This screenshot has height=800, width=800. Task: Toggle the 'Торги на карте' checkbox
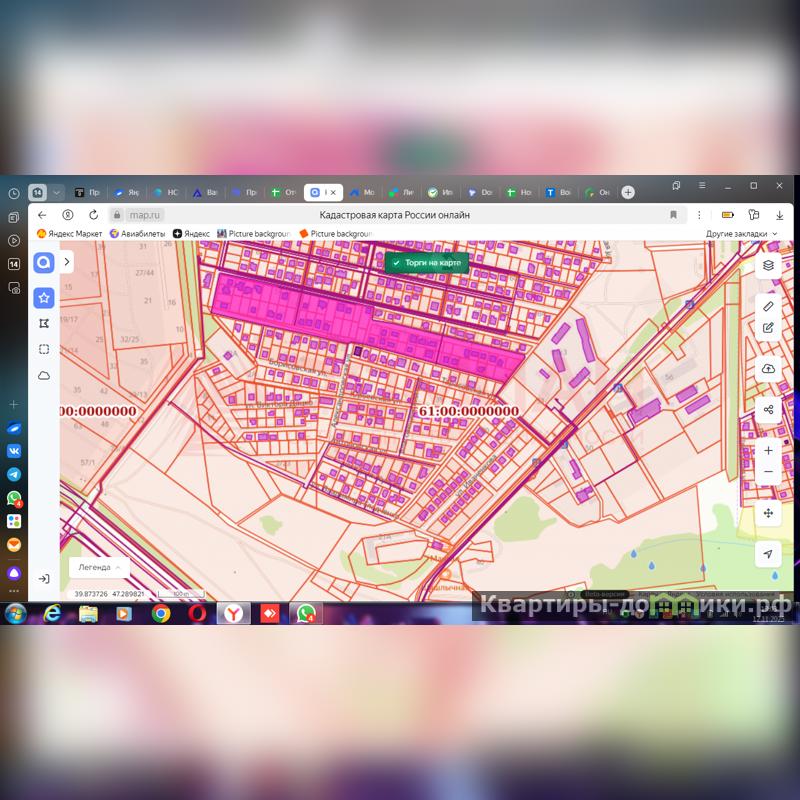397,262
